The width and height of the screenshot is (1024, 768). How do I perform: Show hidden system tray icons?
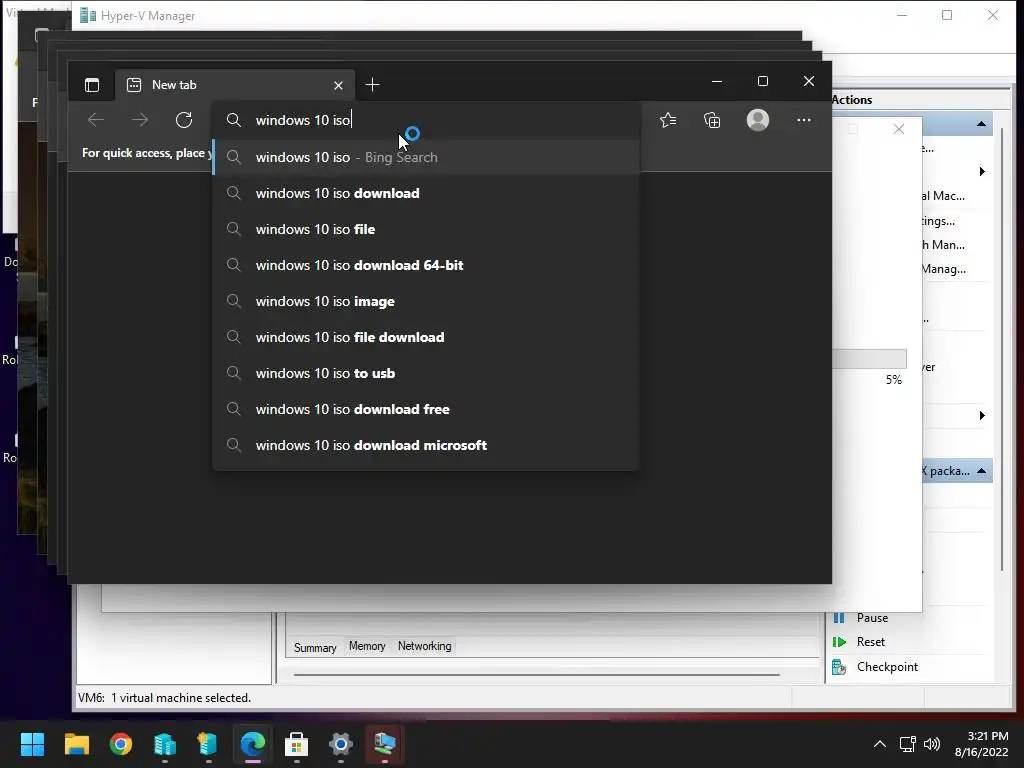pos(880,744)
